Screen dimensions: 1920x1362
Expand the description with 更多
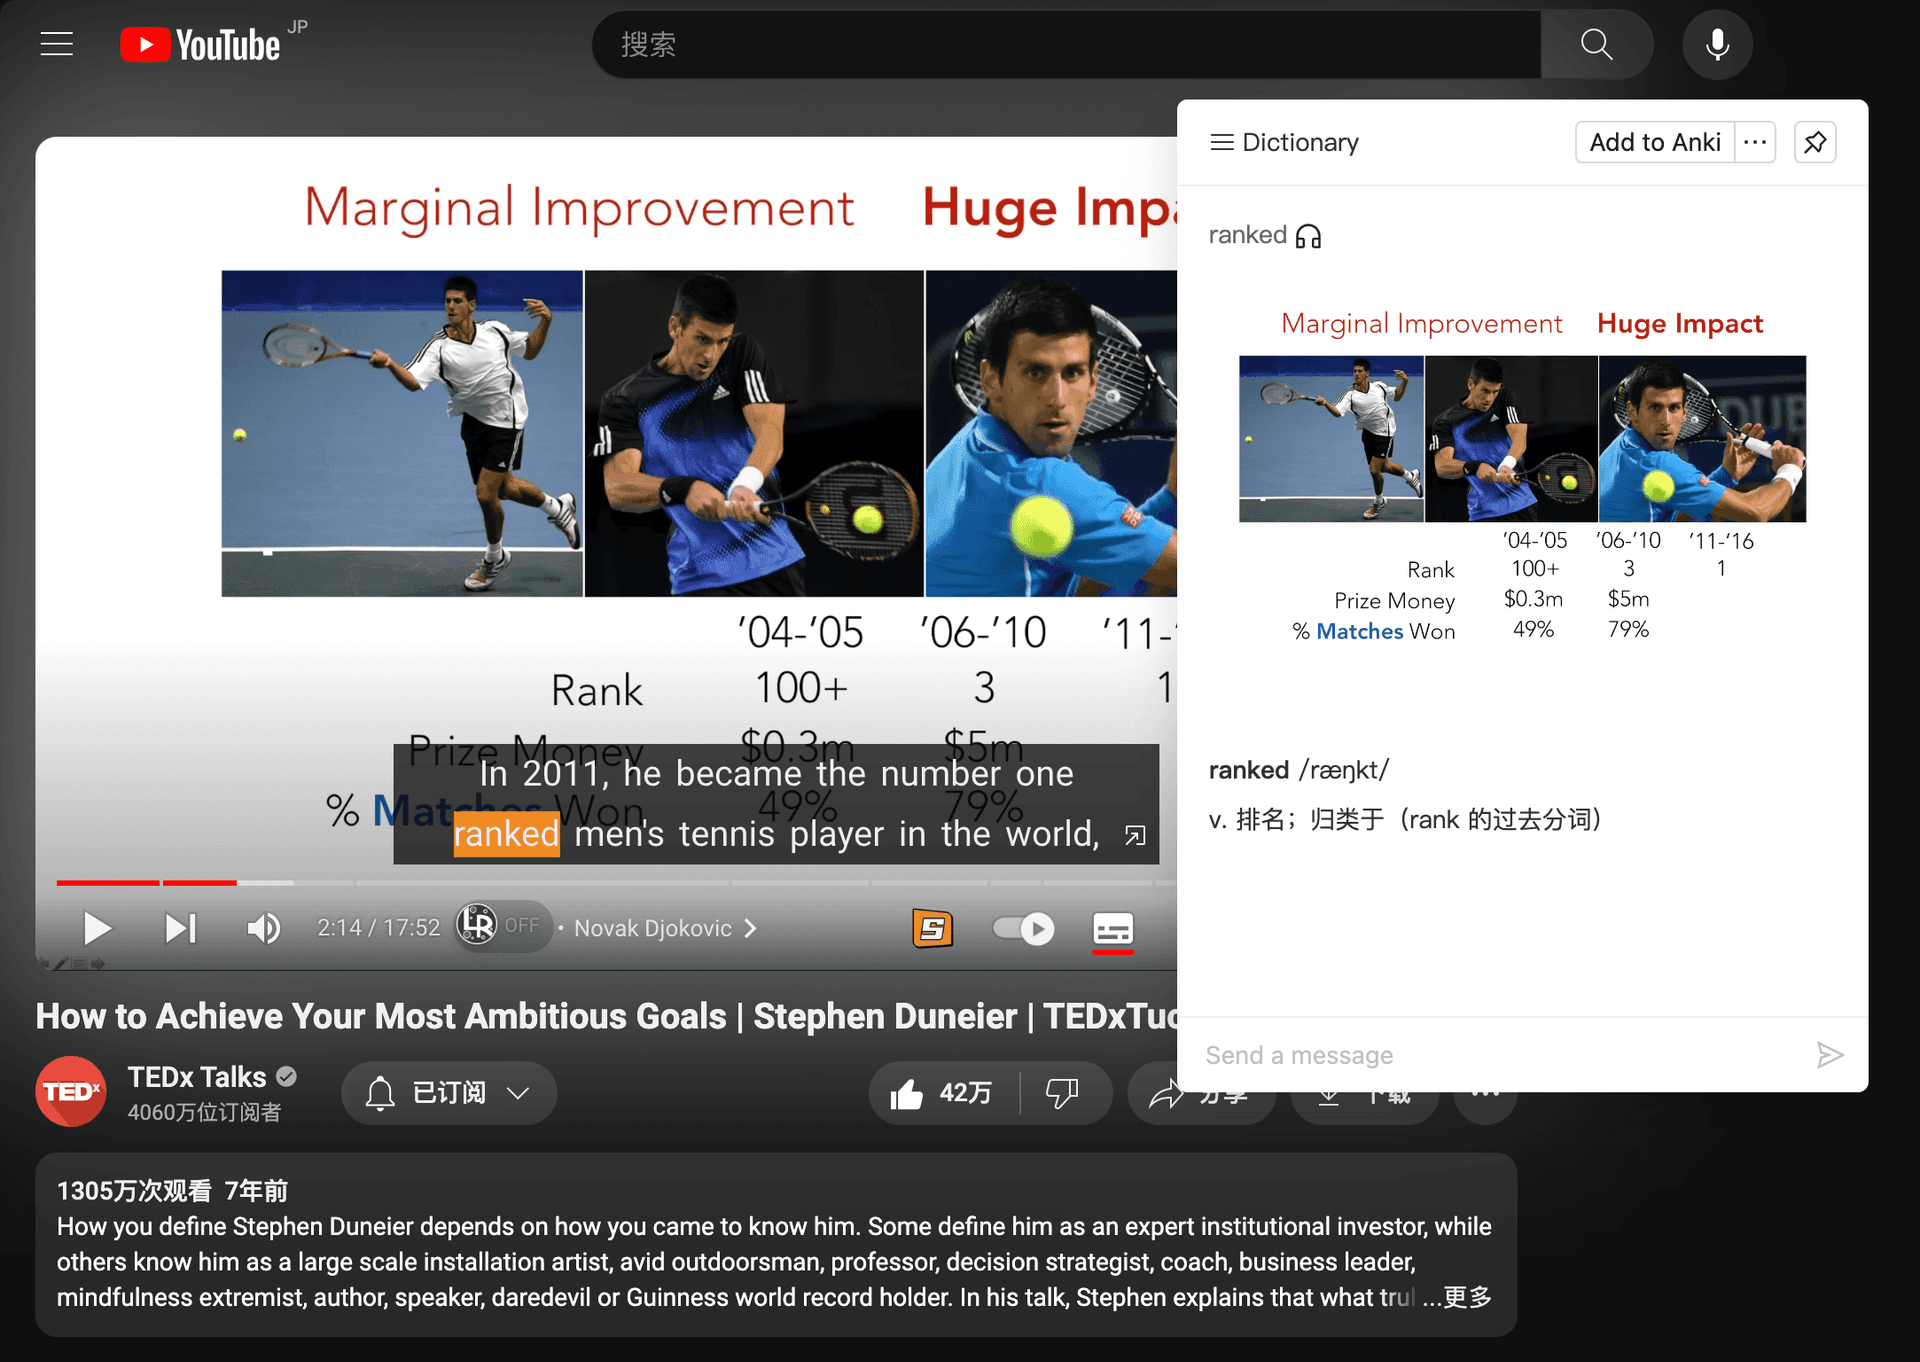coord(1468,1297)
